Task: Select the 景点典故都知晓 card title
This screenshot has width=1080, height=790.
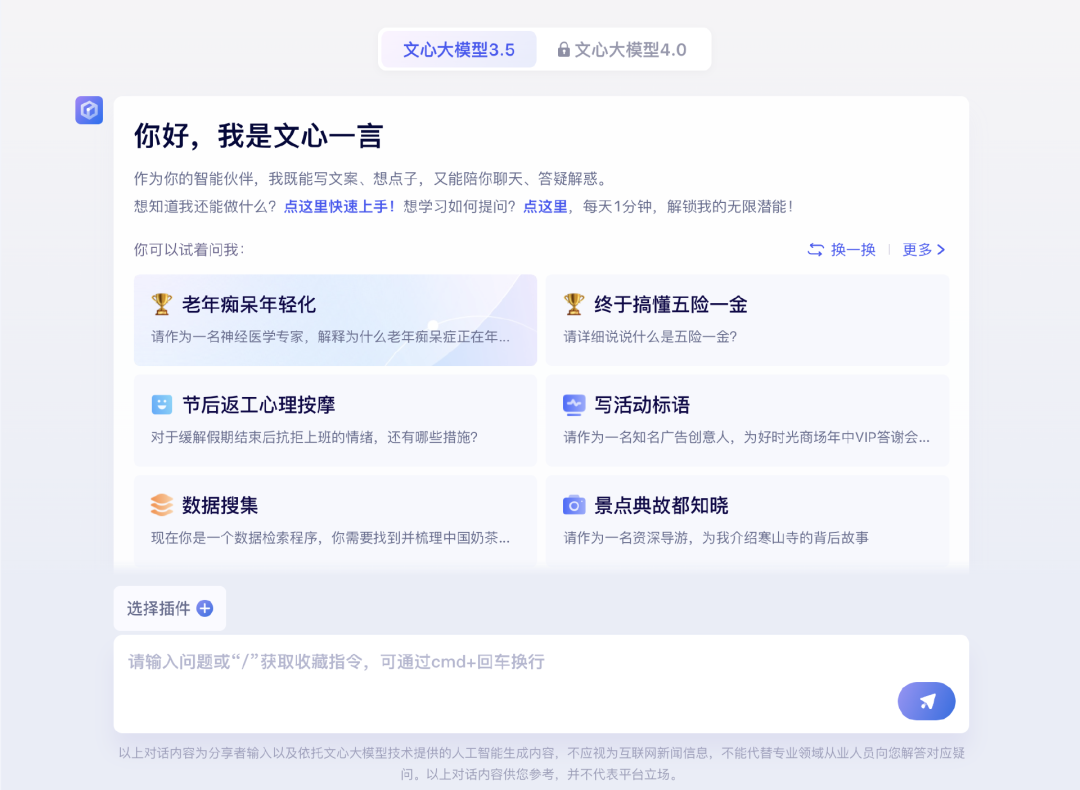Action: 661,506
